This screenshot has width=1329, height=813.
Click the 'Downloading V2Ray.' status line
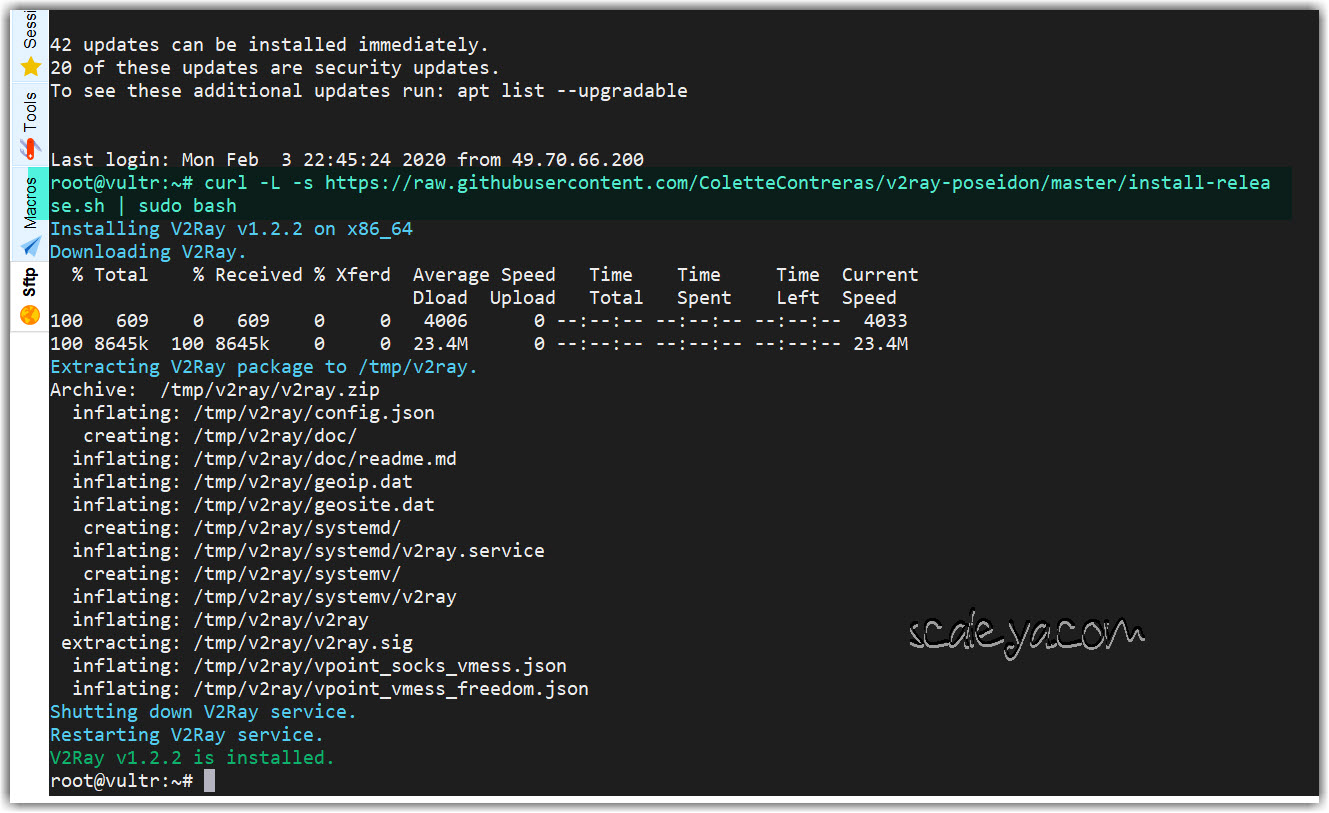coord(148,252)
